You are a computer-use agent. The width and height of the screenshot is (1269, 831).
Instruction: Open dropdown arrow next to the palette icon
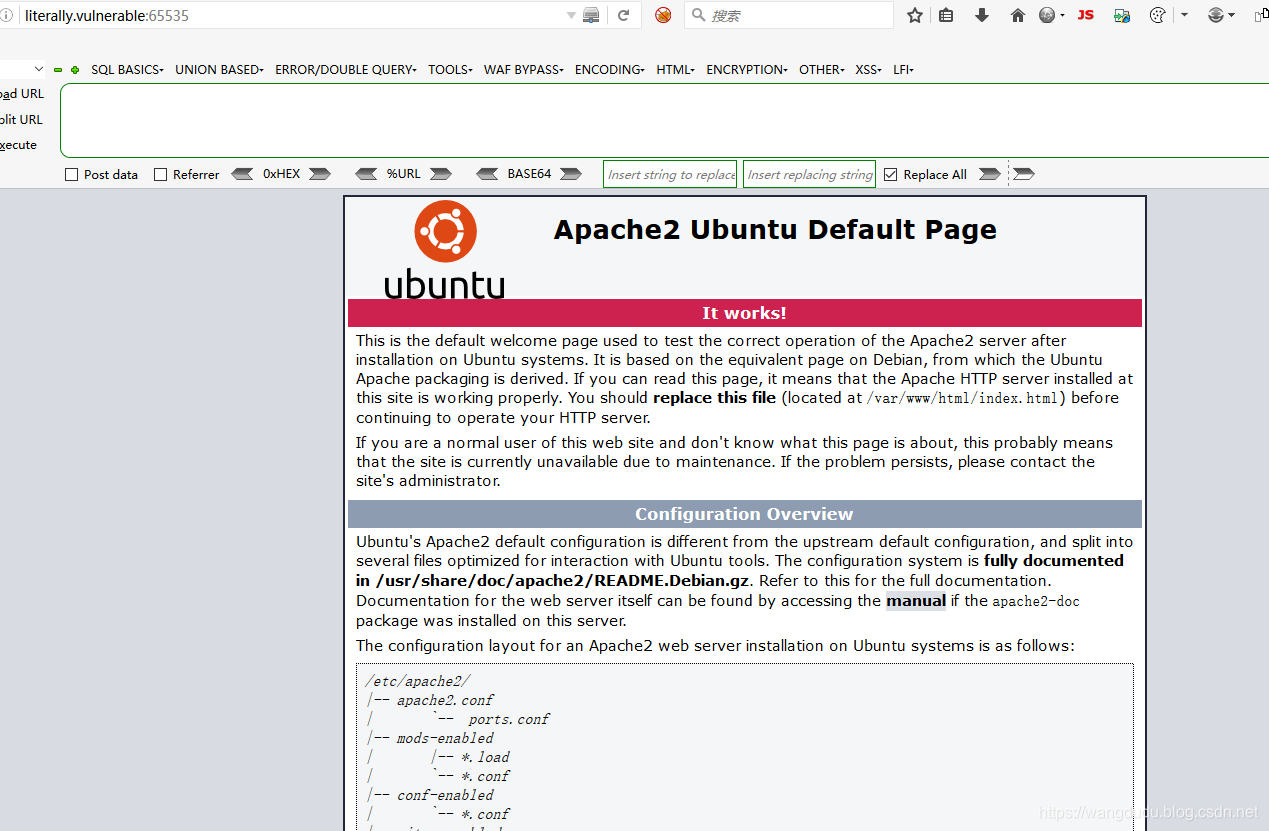point(1184,16)
